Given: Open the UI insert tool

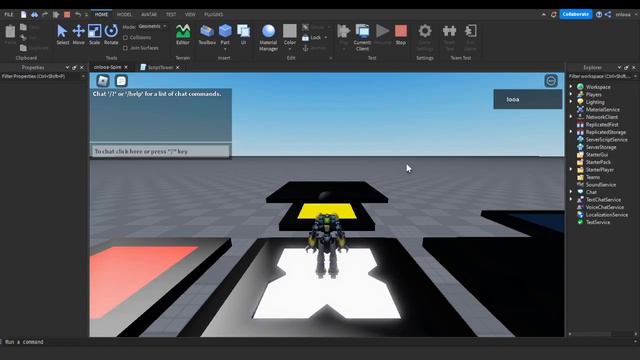Looking at the screenshot, I should pos(243,34).
